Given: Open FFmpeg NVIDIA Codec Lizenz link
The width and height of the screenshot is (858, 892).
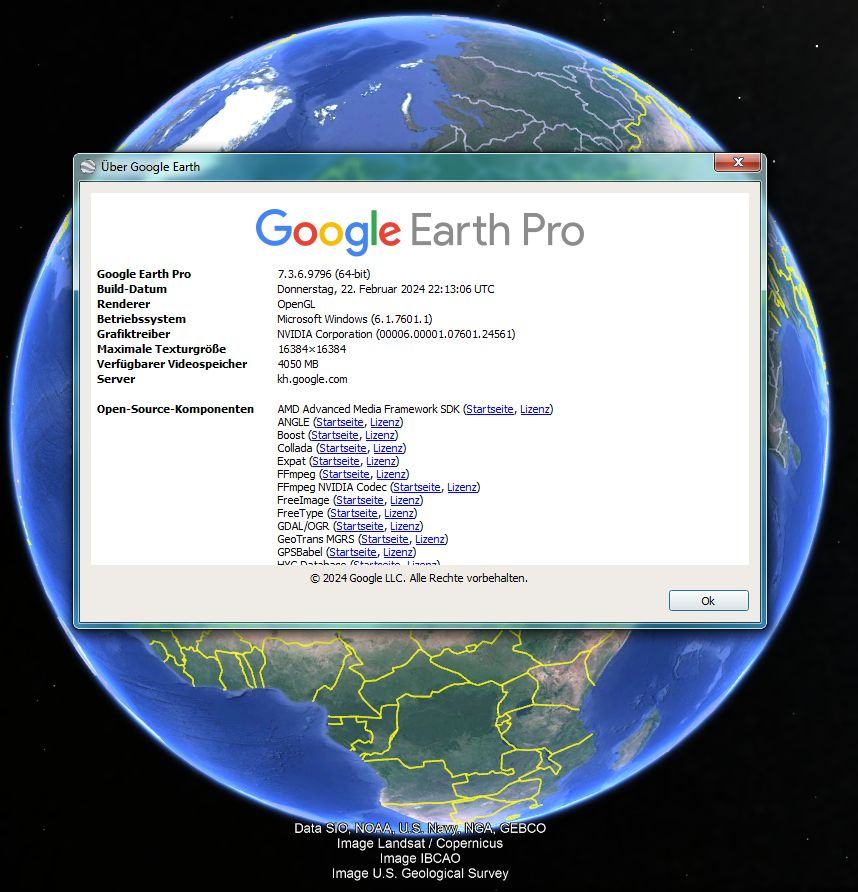Looking at the screenshot, I should pos(462,488).
